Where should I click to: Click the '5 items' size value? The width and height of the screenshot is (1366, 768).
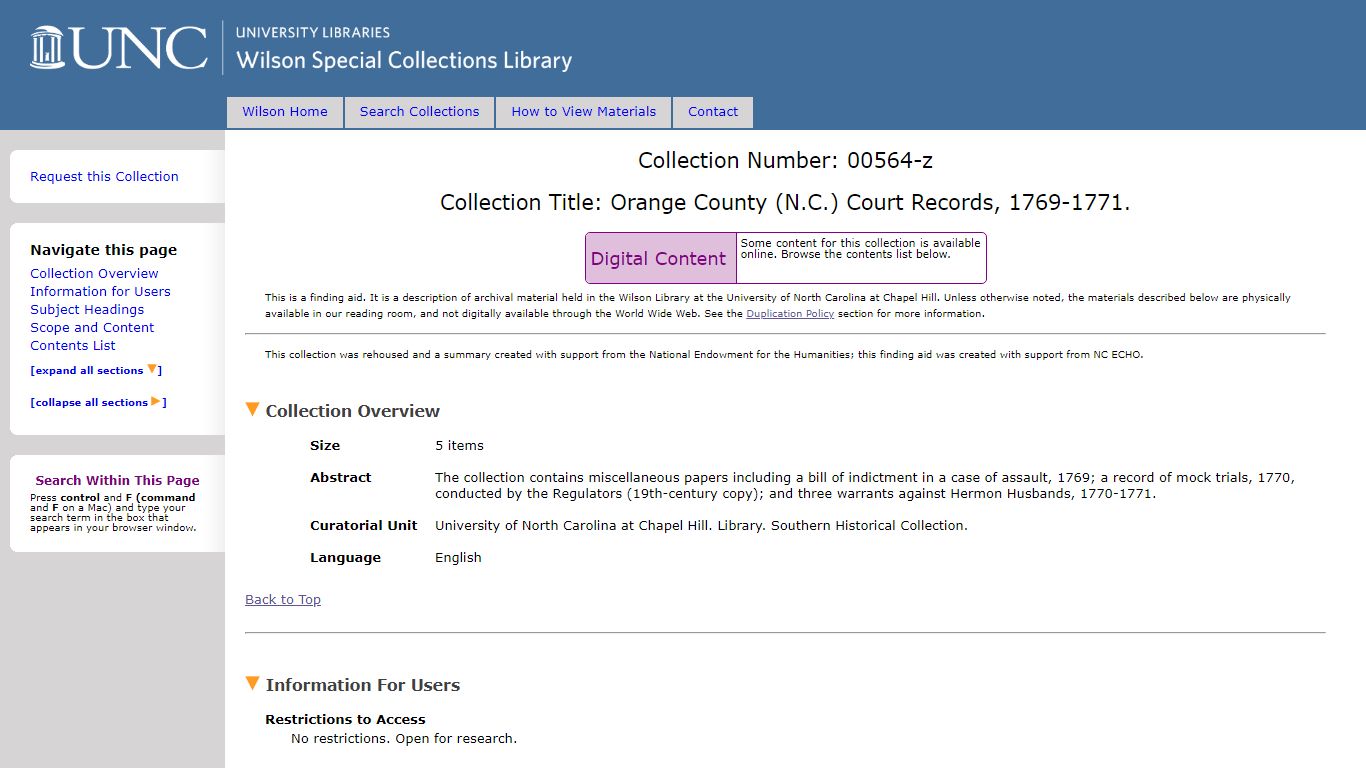459,445
